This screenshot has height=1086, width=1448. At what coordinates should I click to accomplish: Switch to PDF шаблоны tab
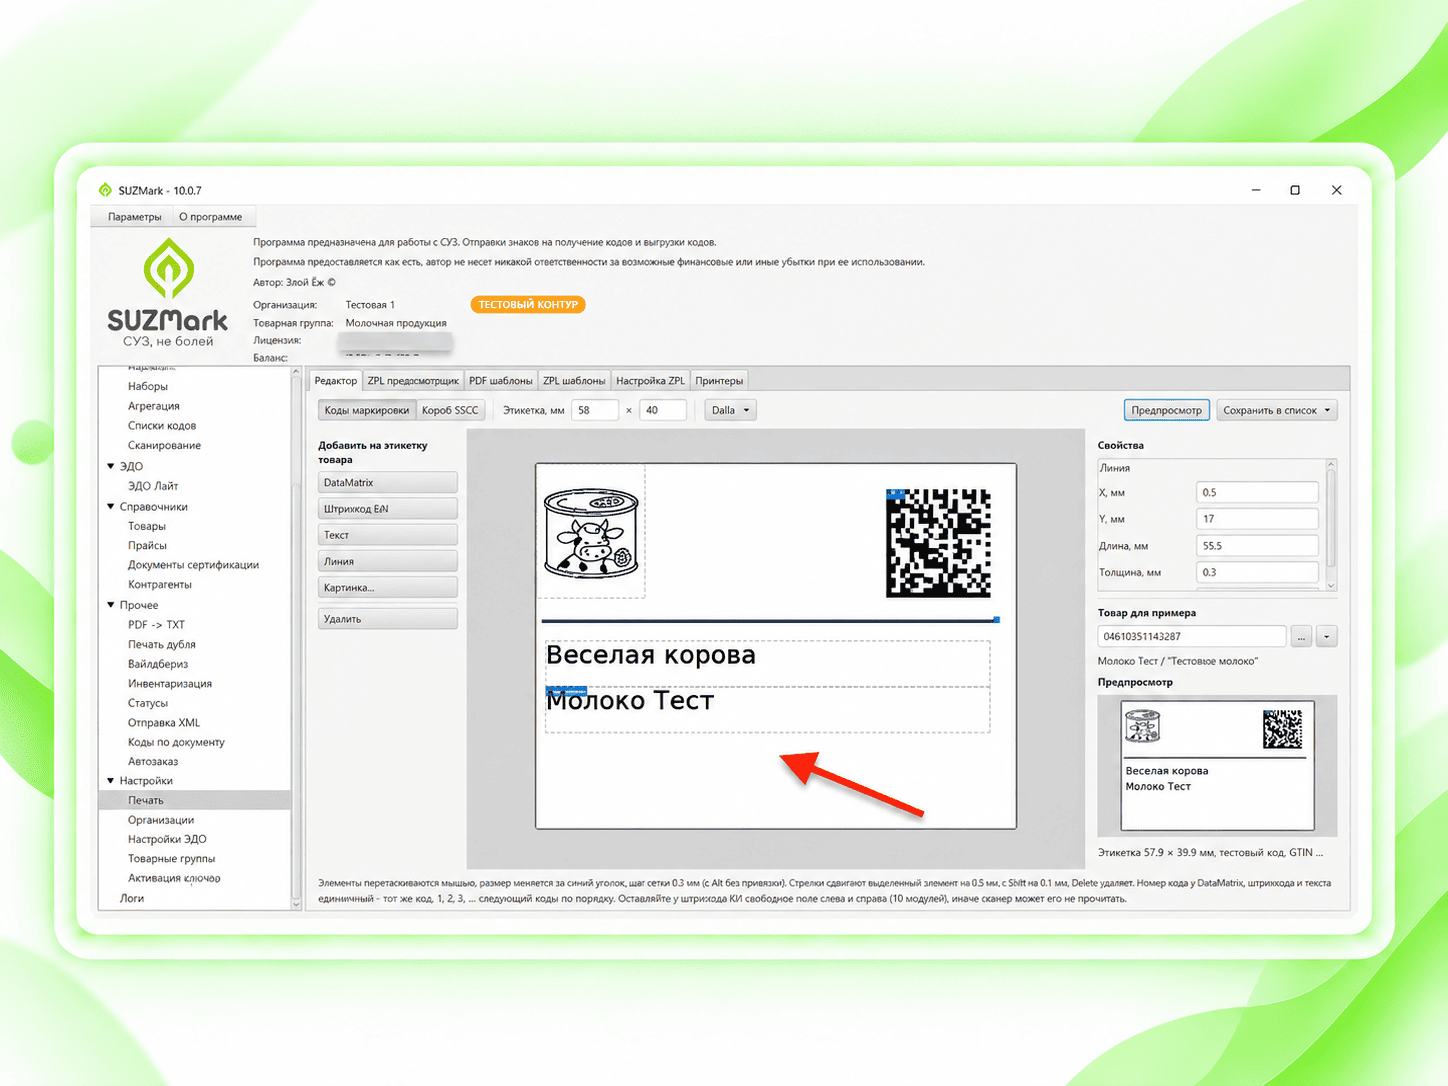coord(501,381)
